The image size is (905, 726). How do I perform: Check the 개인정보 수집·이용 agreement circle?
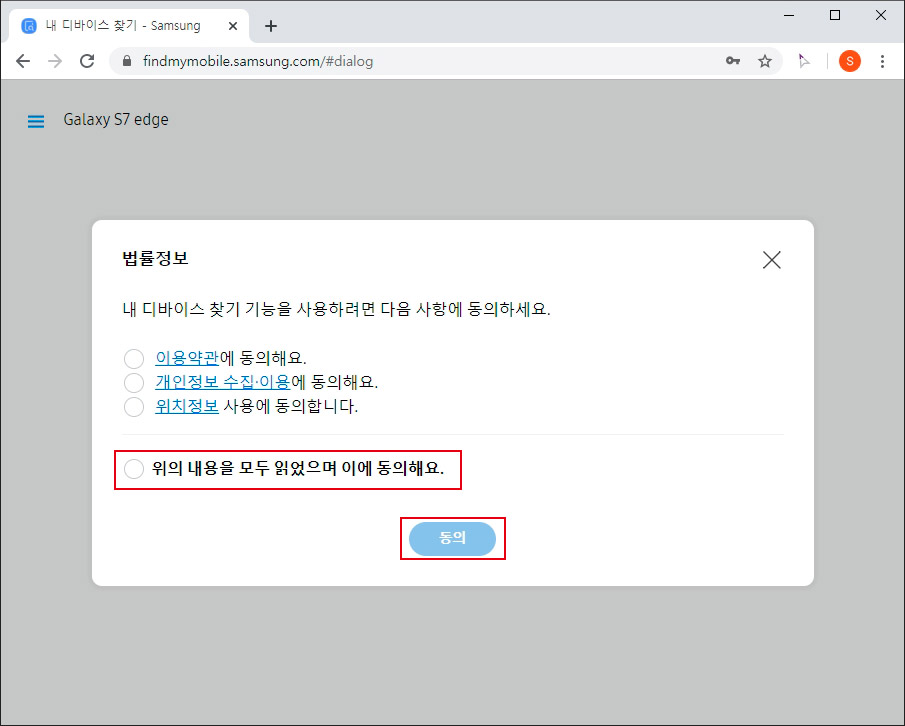coord(134,383)
